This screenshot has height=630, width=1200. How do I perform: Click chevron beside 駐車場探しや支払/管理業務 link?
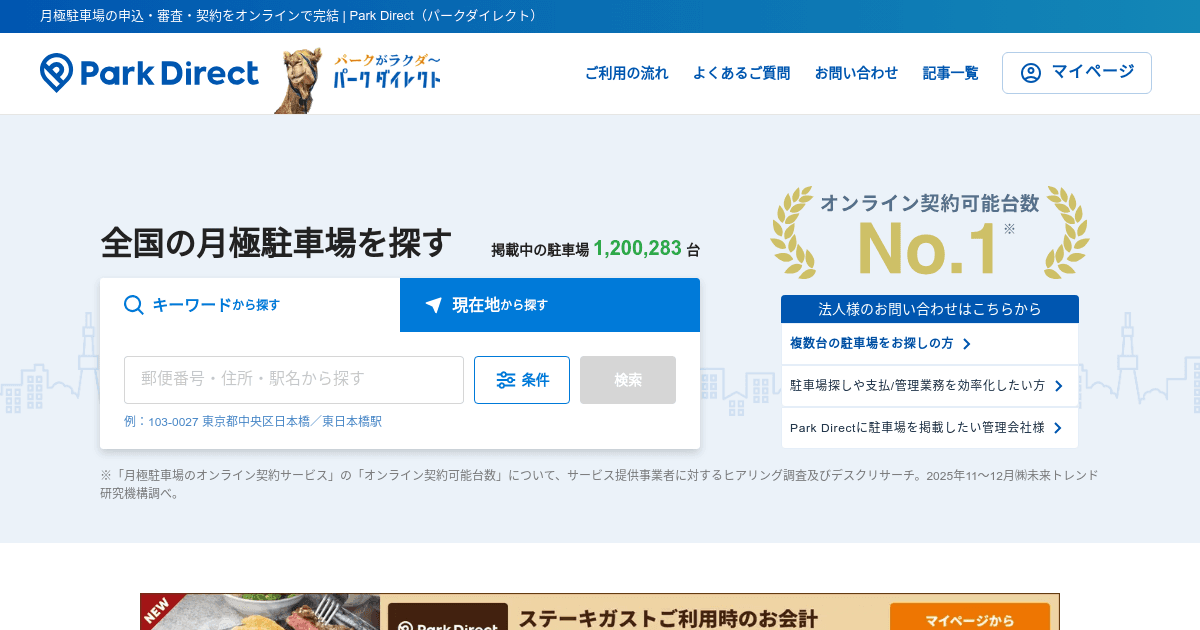tap(1058, 386)
